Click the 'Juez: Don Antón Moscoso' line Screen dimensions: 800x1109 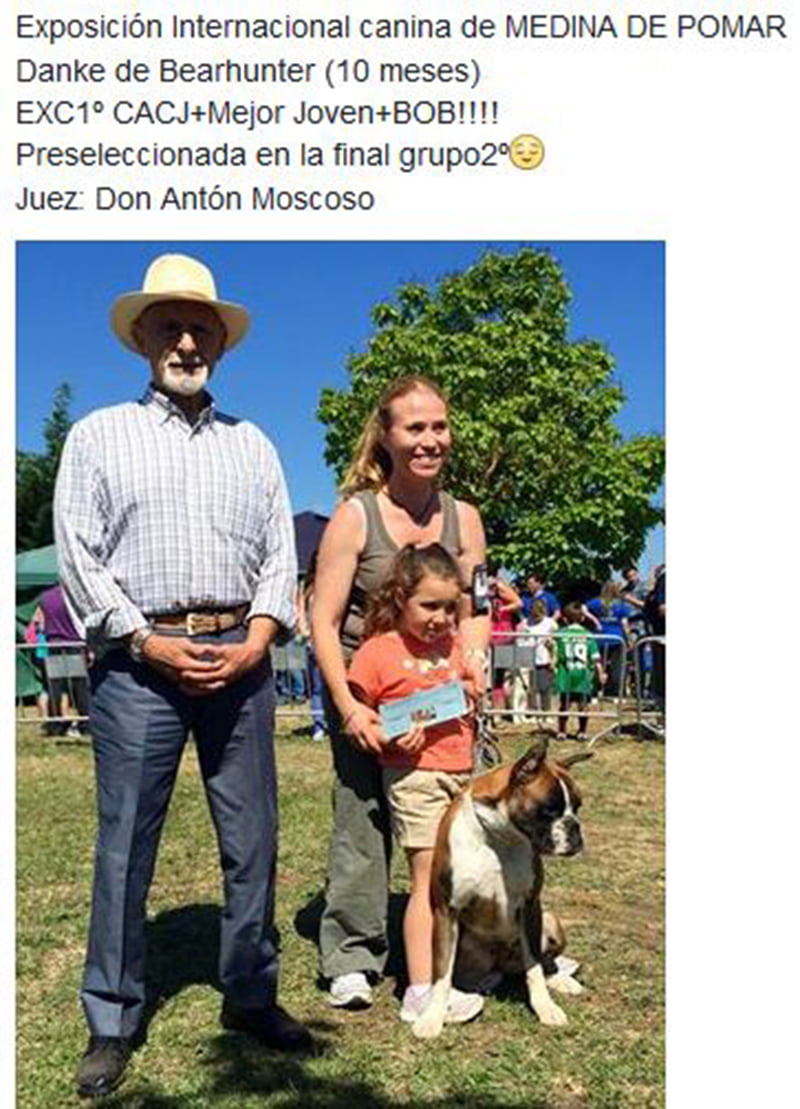point(195,199)
